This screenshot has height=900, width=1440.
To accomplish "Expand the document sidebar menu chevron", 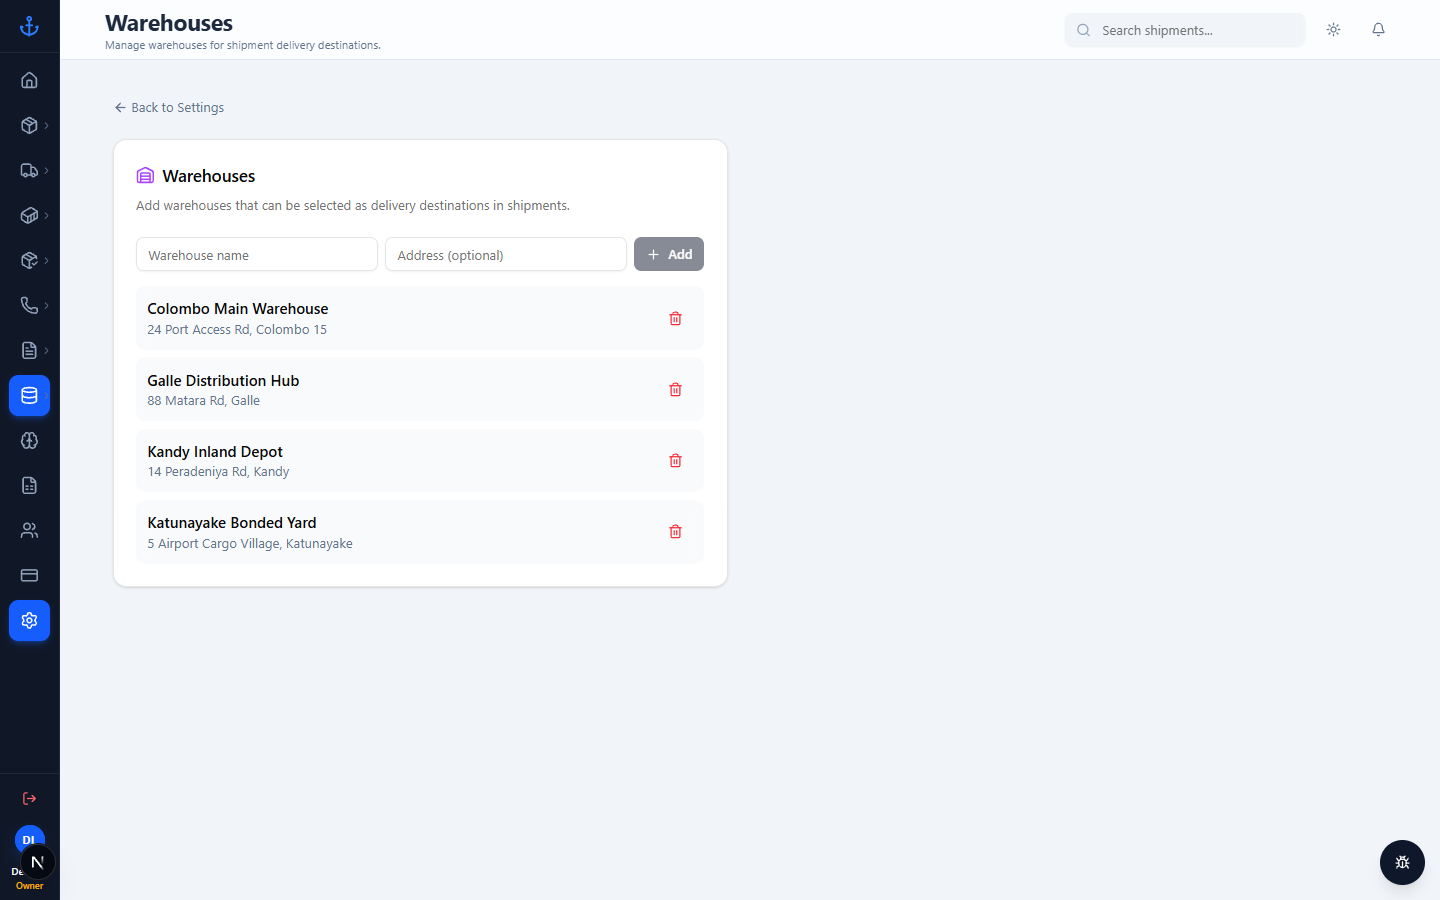I will 46,350.
